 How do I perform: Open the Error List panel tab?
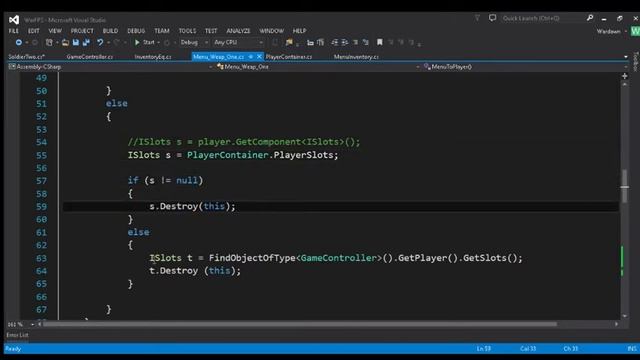17,335
